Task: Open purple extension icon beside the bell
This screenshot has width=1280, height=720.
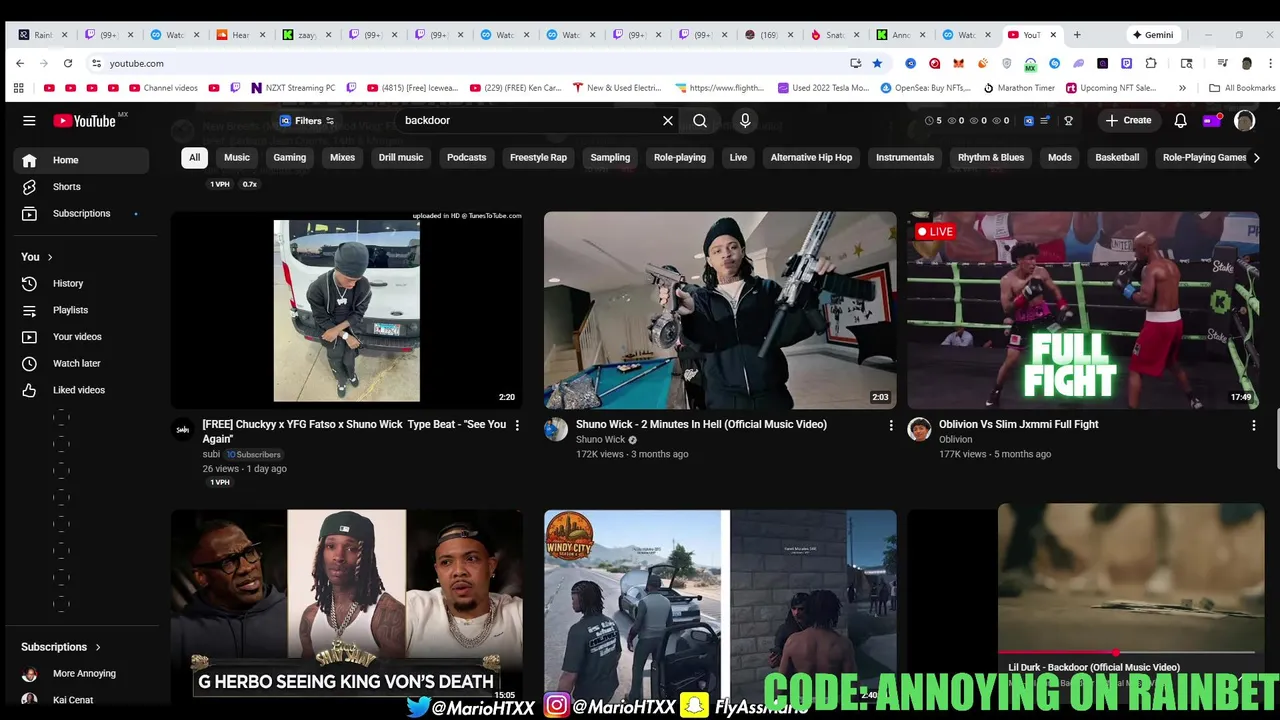Action: pos(1212,121)
